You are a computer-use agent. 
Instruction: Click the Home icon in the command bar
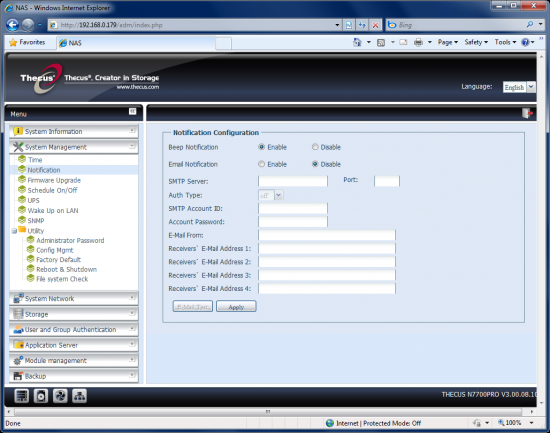(x=357, y=42)
